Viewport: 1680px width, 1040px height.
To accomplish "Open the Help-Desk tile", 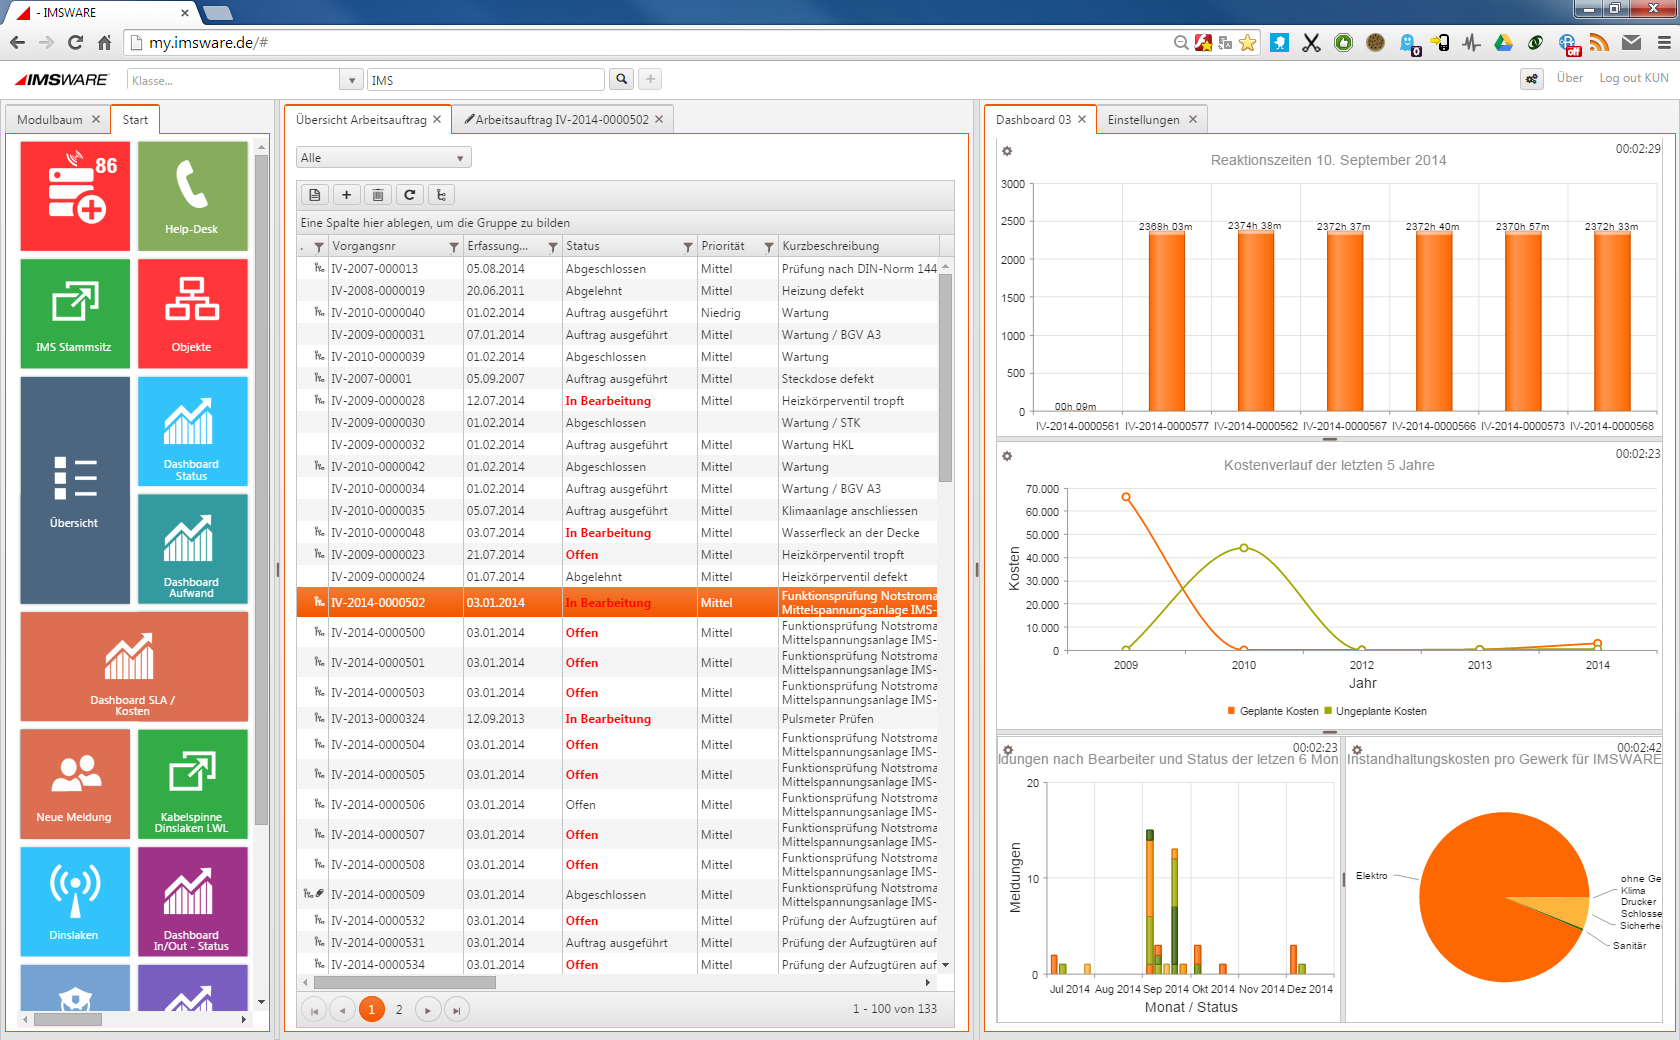I will click(x=192, y=196).
